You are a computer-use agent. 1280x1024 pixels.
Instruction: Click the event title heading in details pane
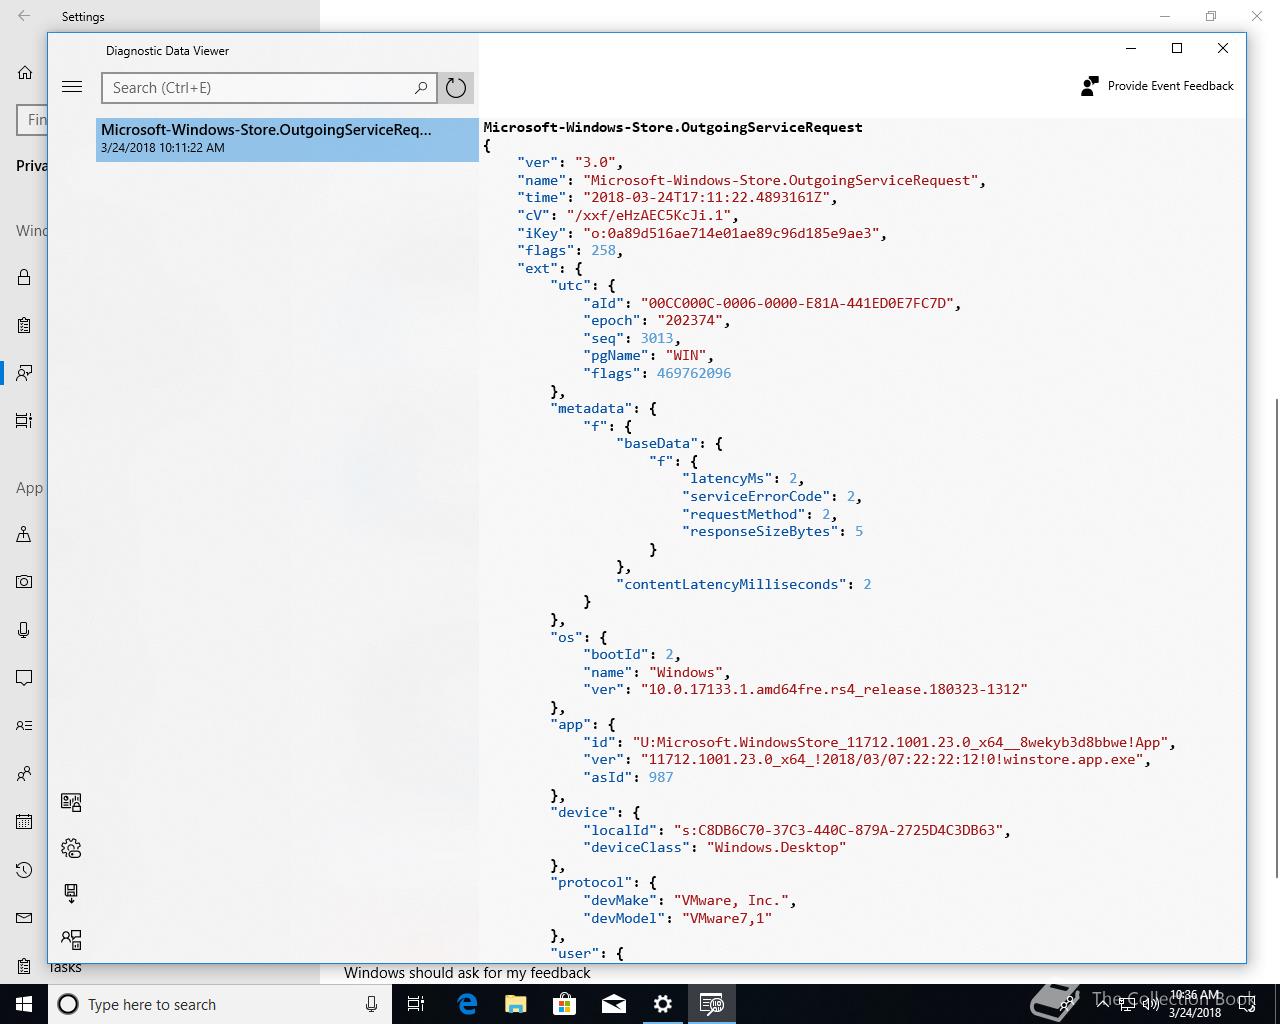tap(673, 127)
